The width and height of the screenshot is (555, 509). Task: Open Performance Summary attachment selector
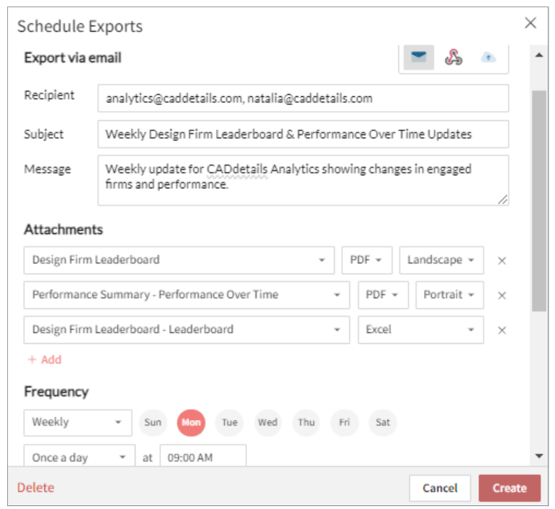coord(187,295)
